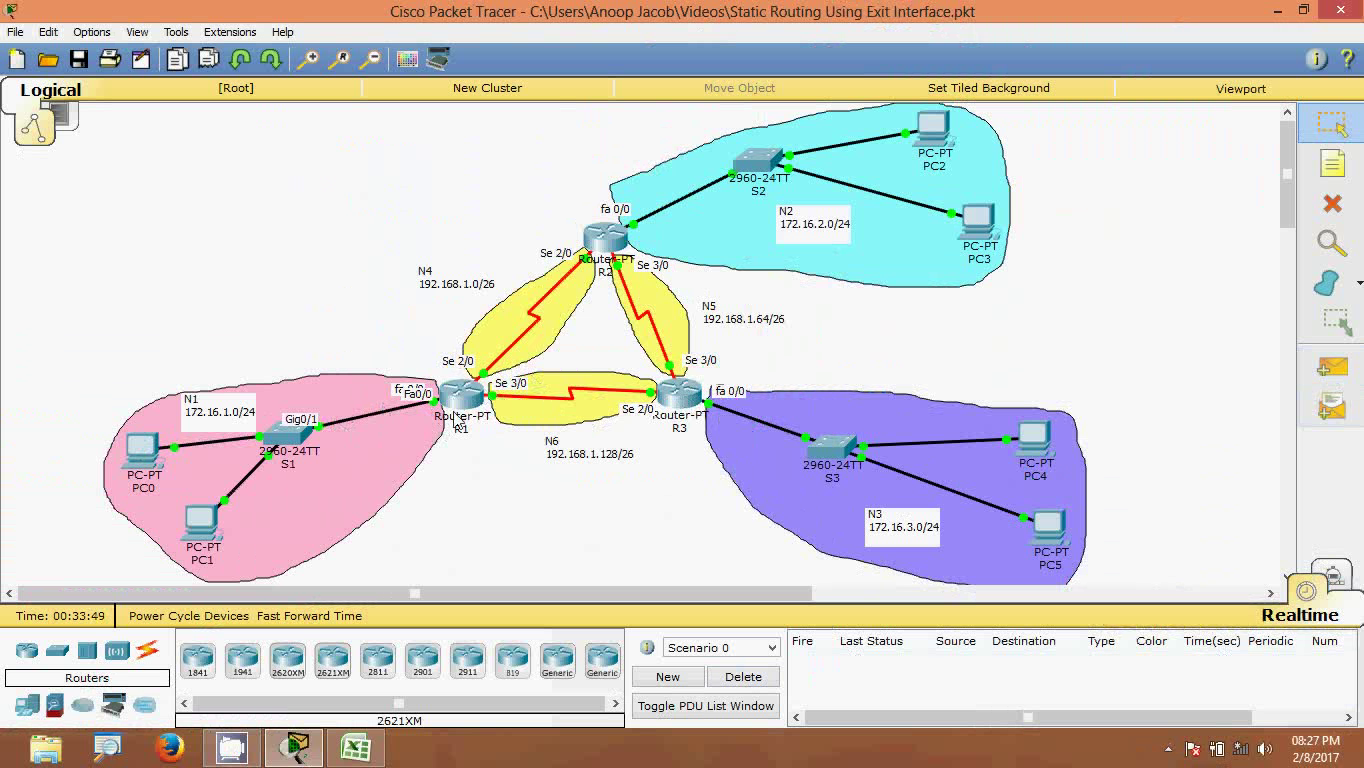Open the Extensions menu
The image size is (1364, 768).
pos(229,32)
